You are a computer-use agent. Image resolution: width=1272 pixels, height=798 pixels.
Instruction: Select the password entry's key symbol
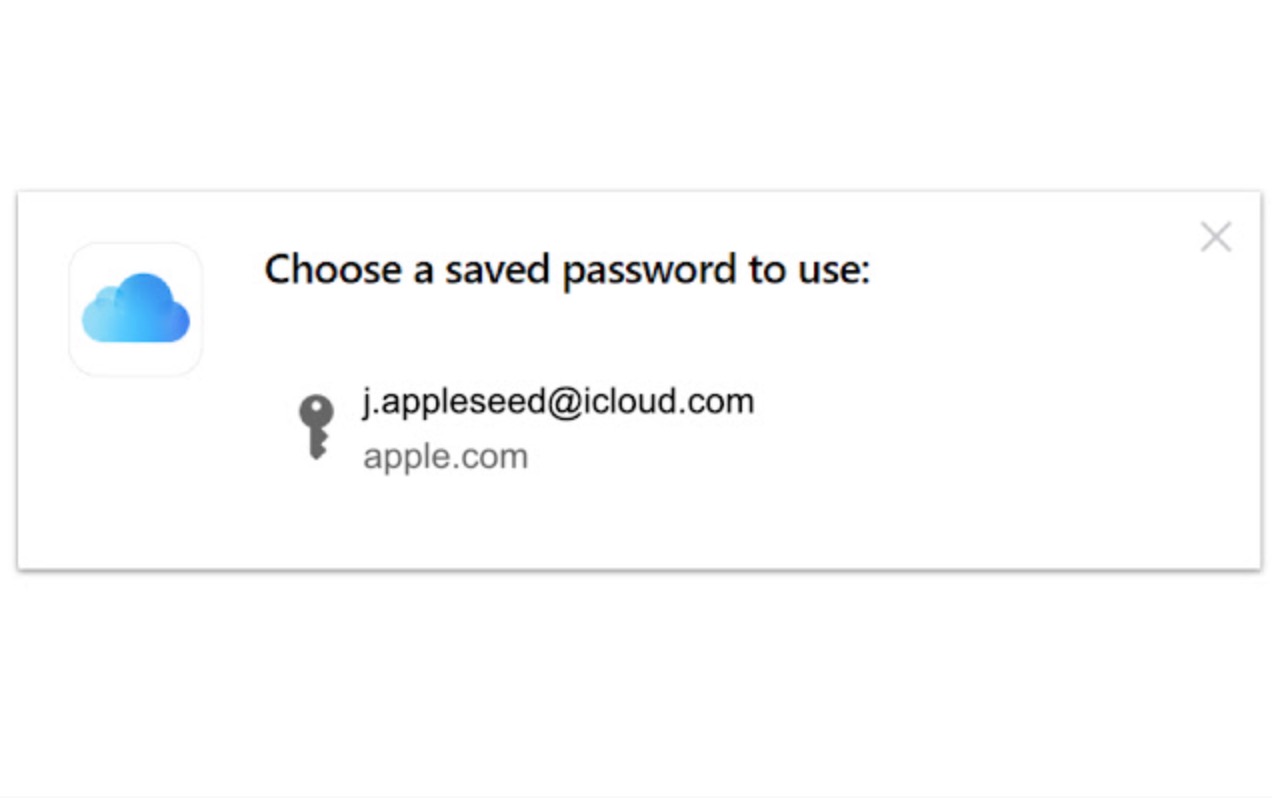pyautogui.click(x=316, y=427)
